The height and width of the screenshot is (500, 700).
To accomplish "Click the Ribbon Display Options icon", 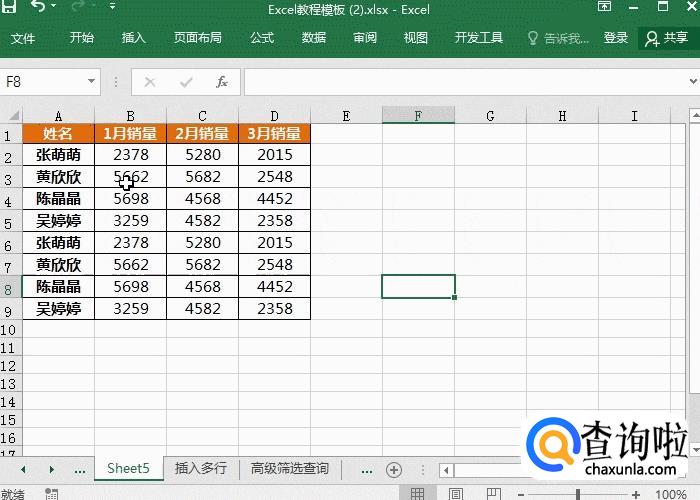I will (x=604, y=6).
